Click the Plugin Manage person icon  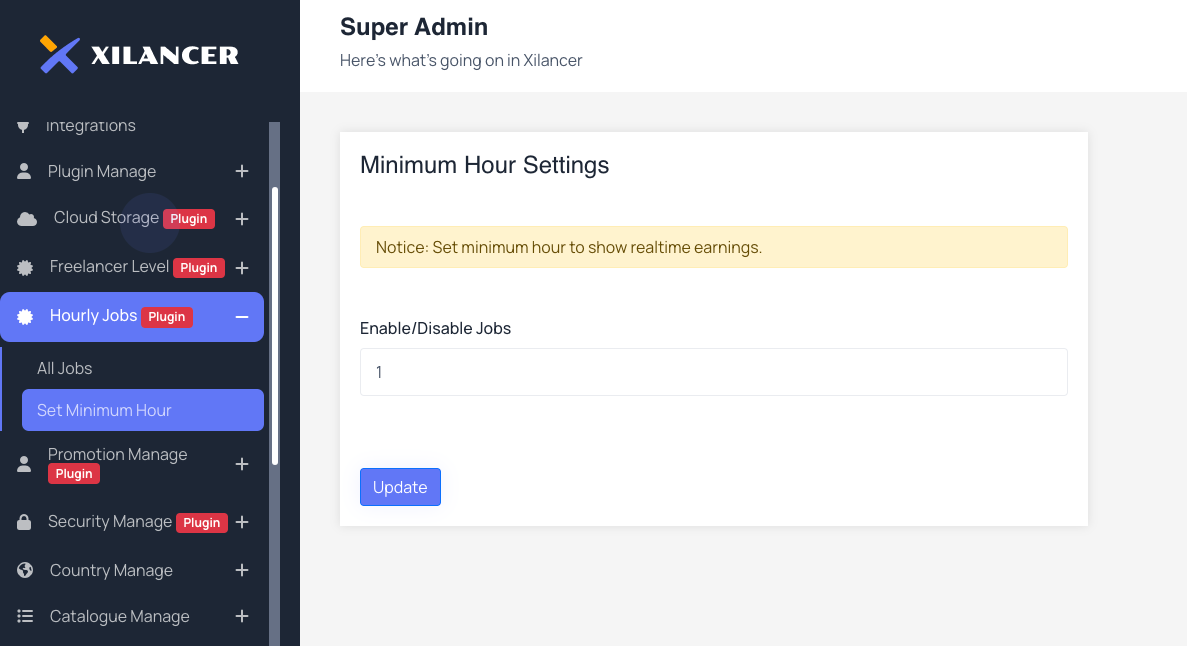23,171
